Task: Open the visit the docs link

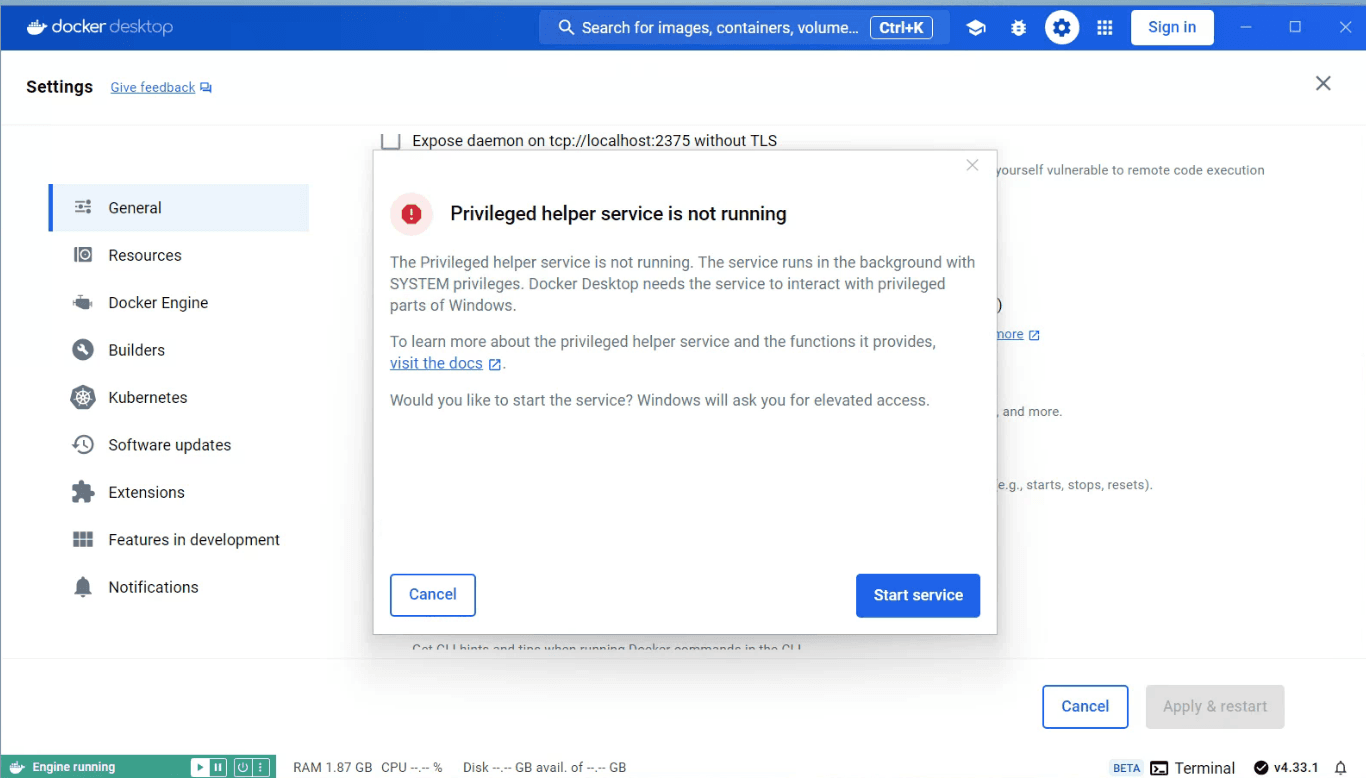Action: pyautogui.click(x=437, y=363)
